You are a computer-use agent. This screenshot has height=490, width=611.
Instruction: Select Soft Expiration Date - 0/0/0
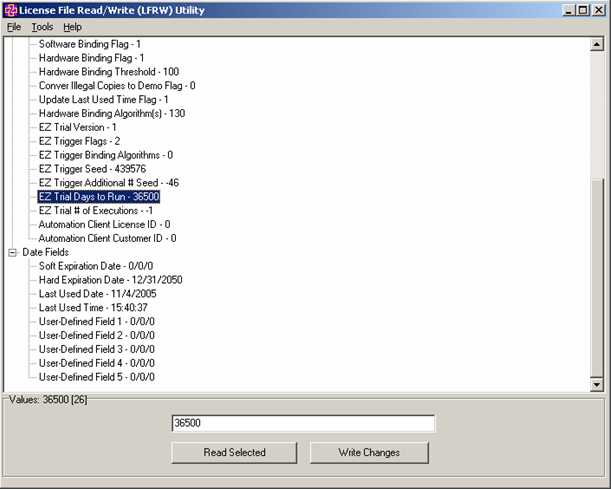95,266
